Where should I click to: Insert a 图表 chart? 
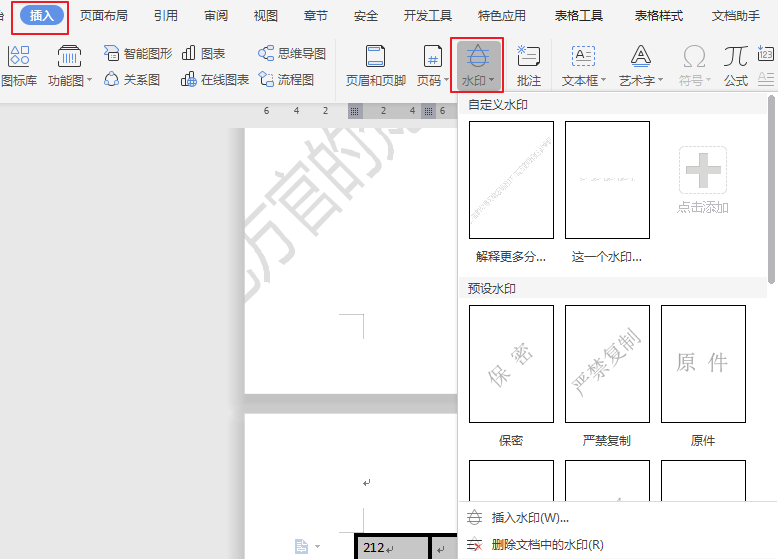tap(203, 53)
